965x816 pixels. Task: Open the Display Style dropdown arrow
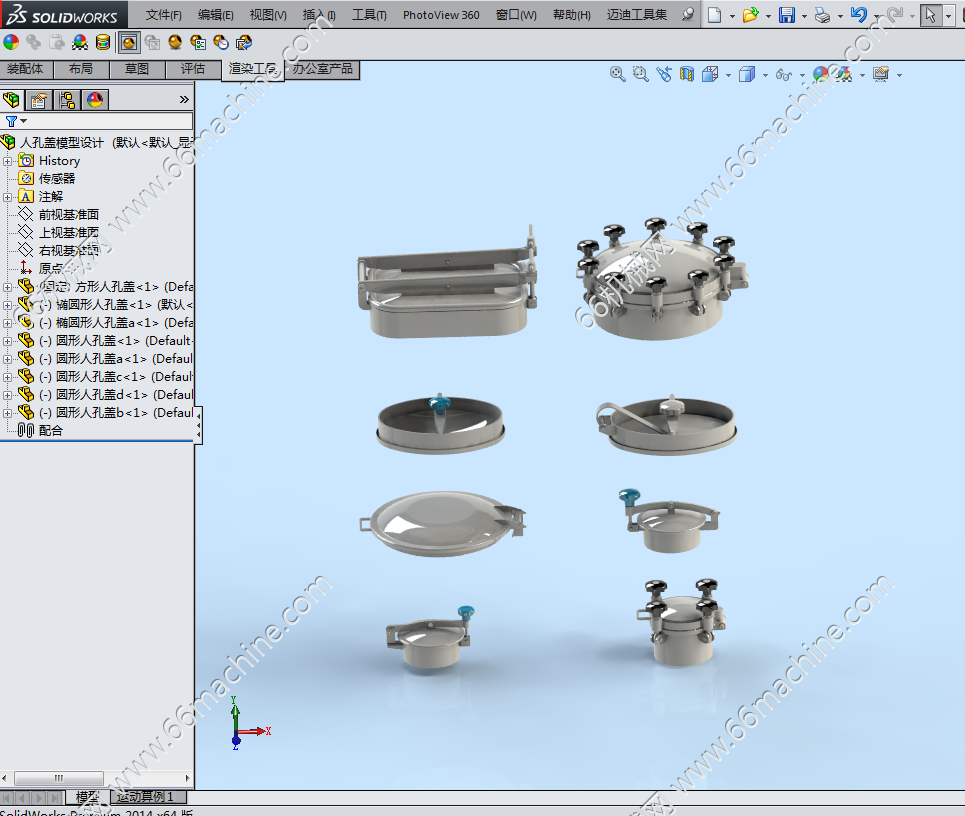765,75
